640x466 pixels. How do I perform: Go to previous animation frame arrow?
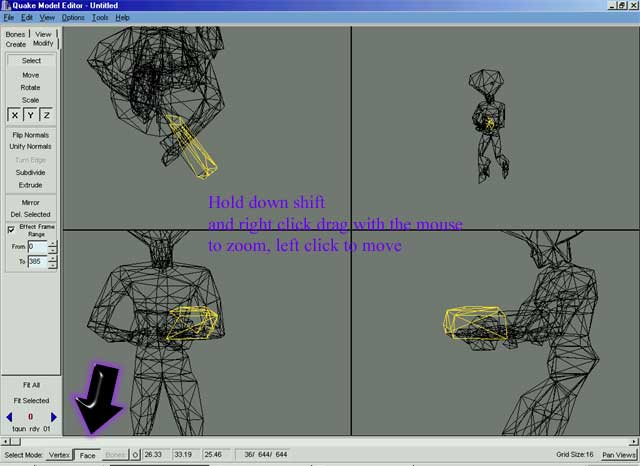click(10, 416)
